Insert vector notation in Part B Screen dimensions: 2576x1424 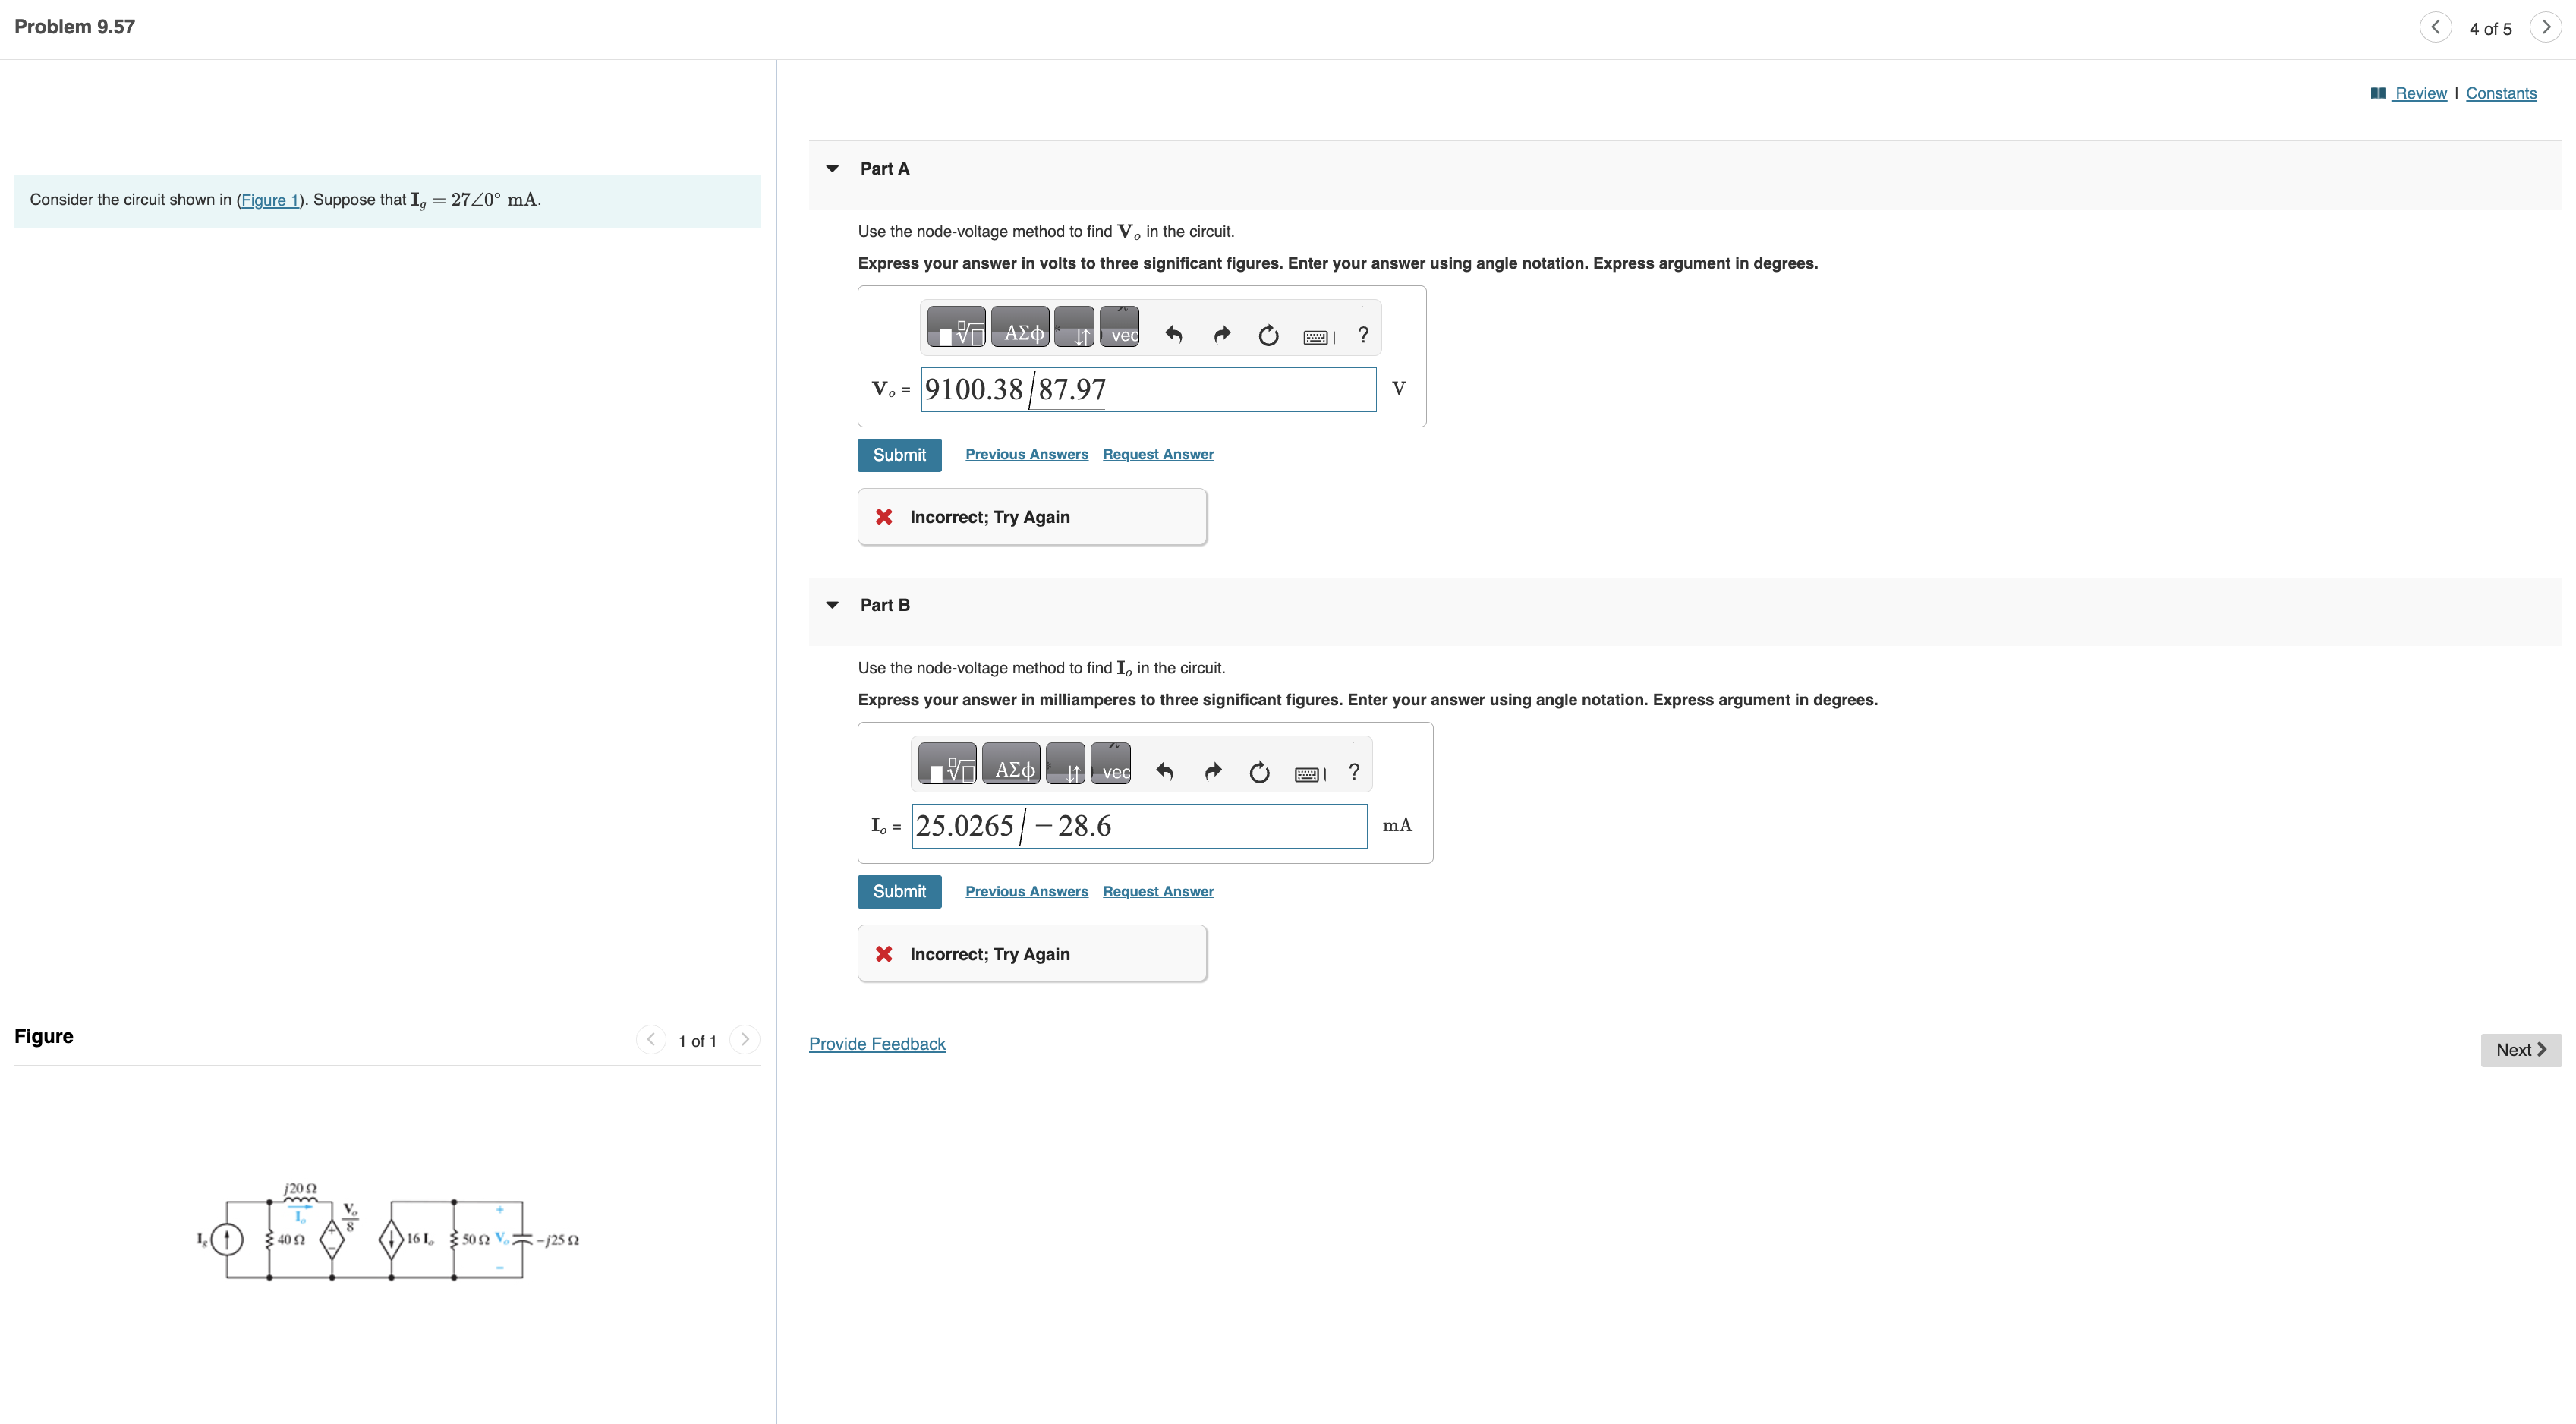point(1110,764)
